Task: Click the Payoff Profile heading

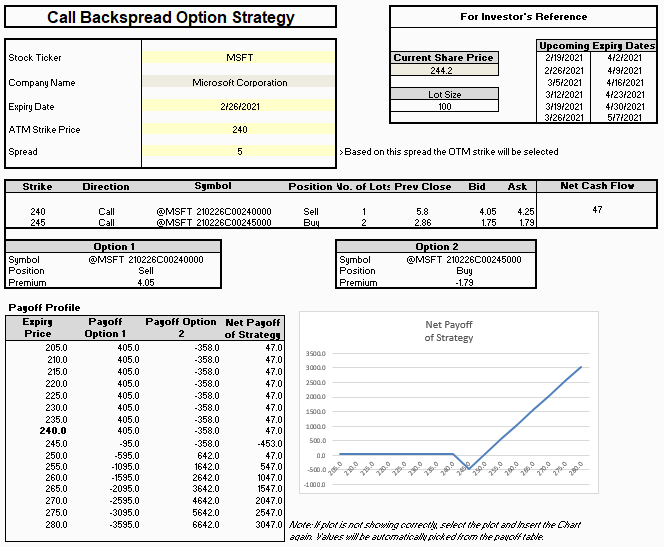Action: [x=44, y=307]
